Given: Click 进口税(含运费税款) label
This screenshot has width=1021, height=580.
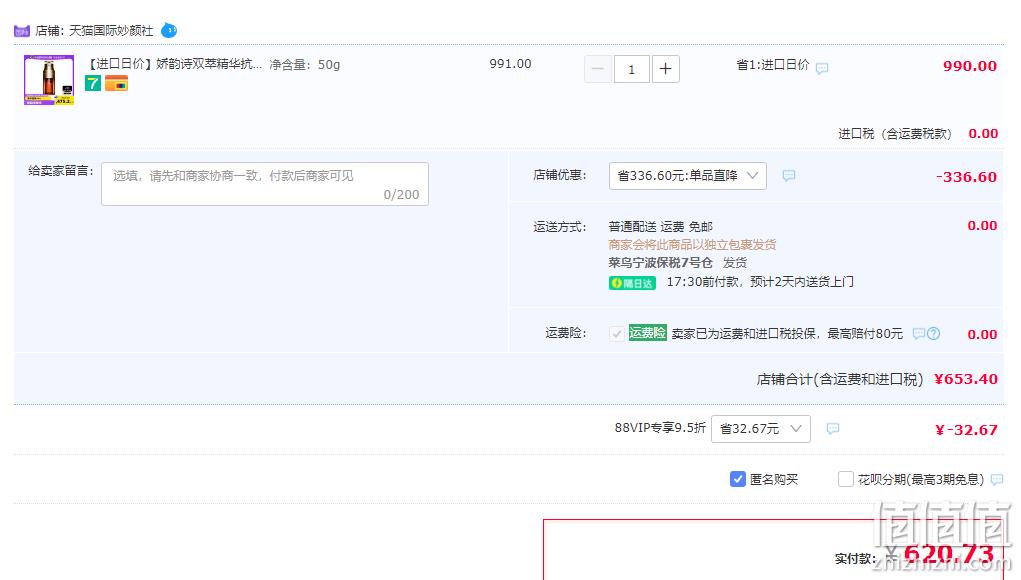Looking at the screenshot, I should [x=894, y=133].
